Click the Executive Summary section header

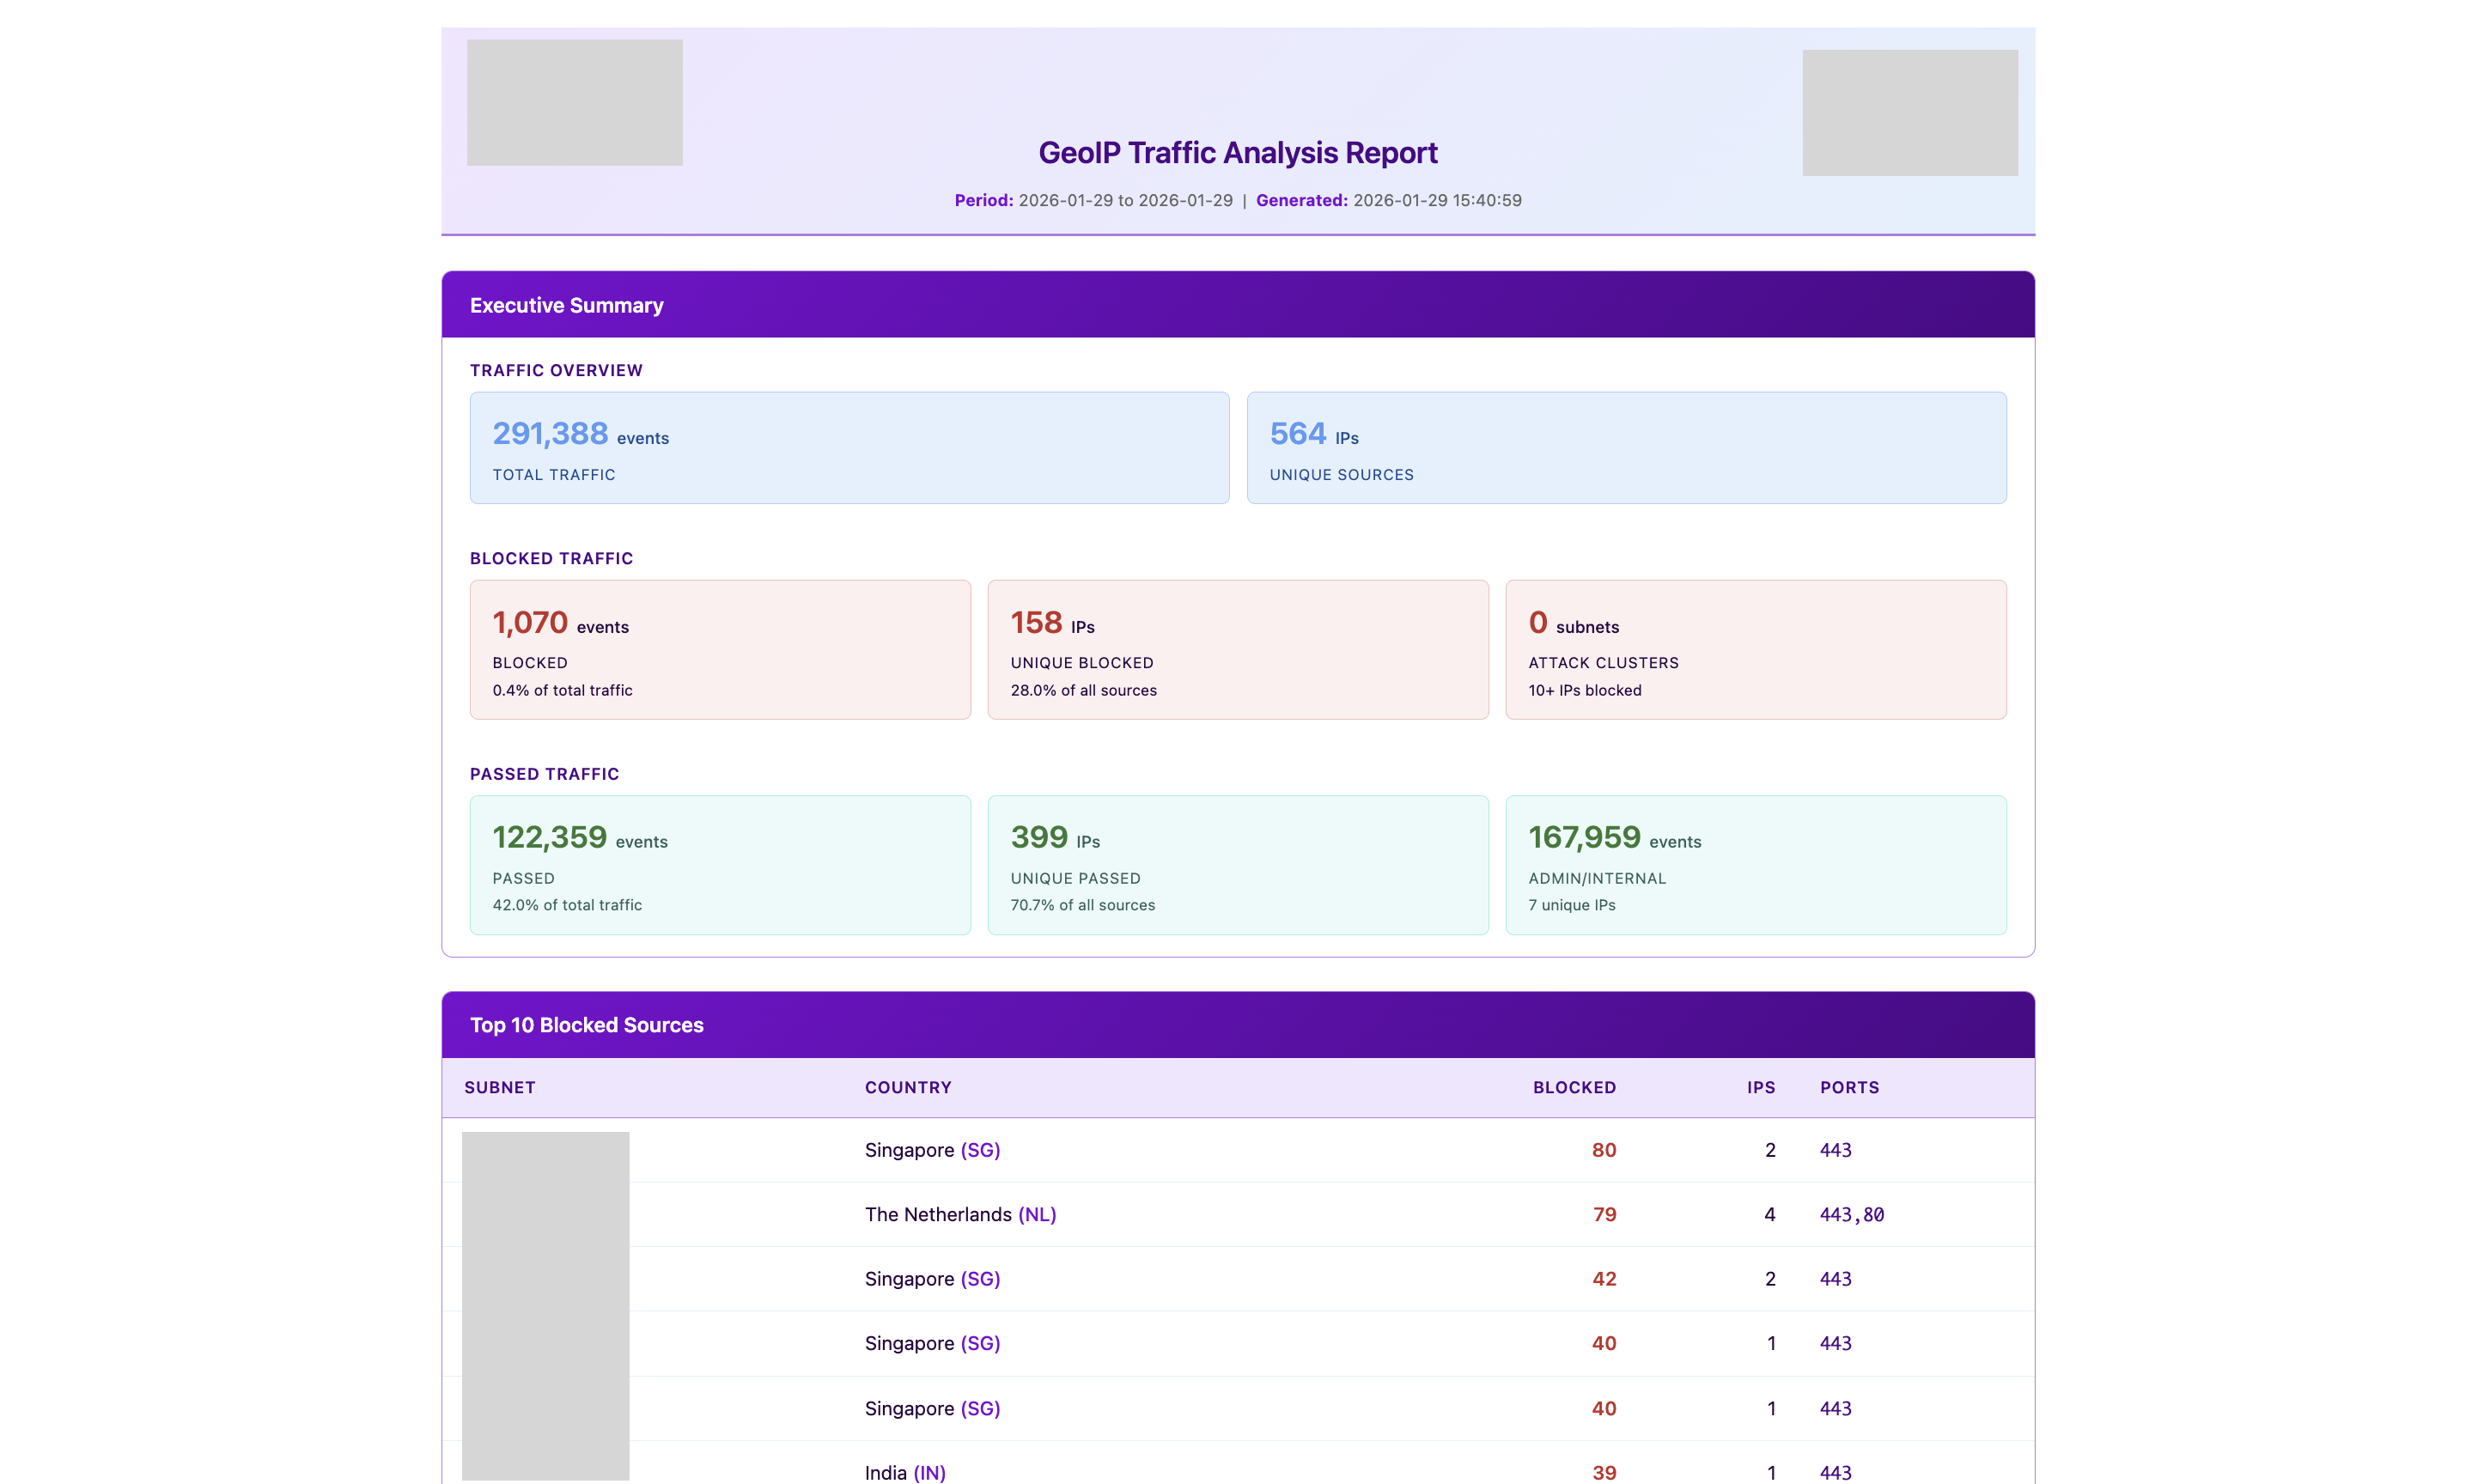566,305
